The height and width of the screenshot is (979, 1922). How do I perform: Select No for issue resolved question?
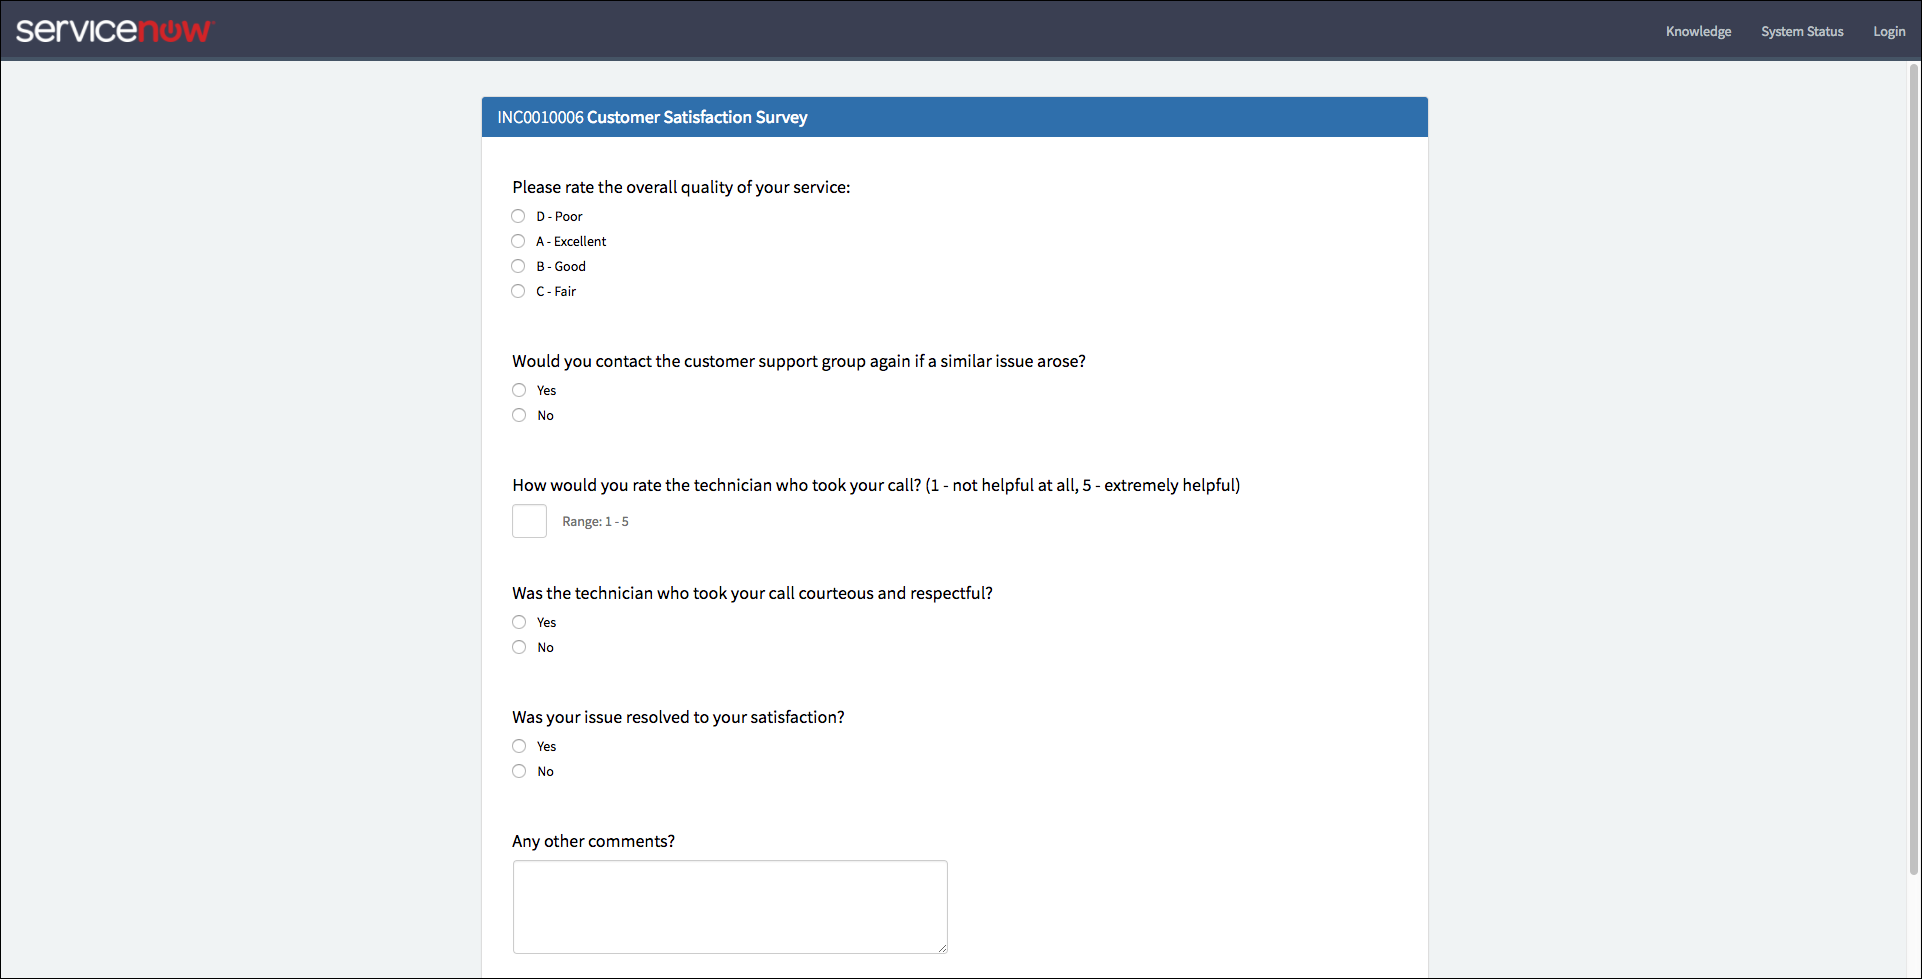pos(519,771)
